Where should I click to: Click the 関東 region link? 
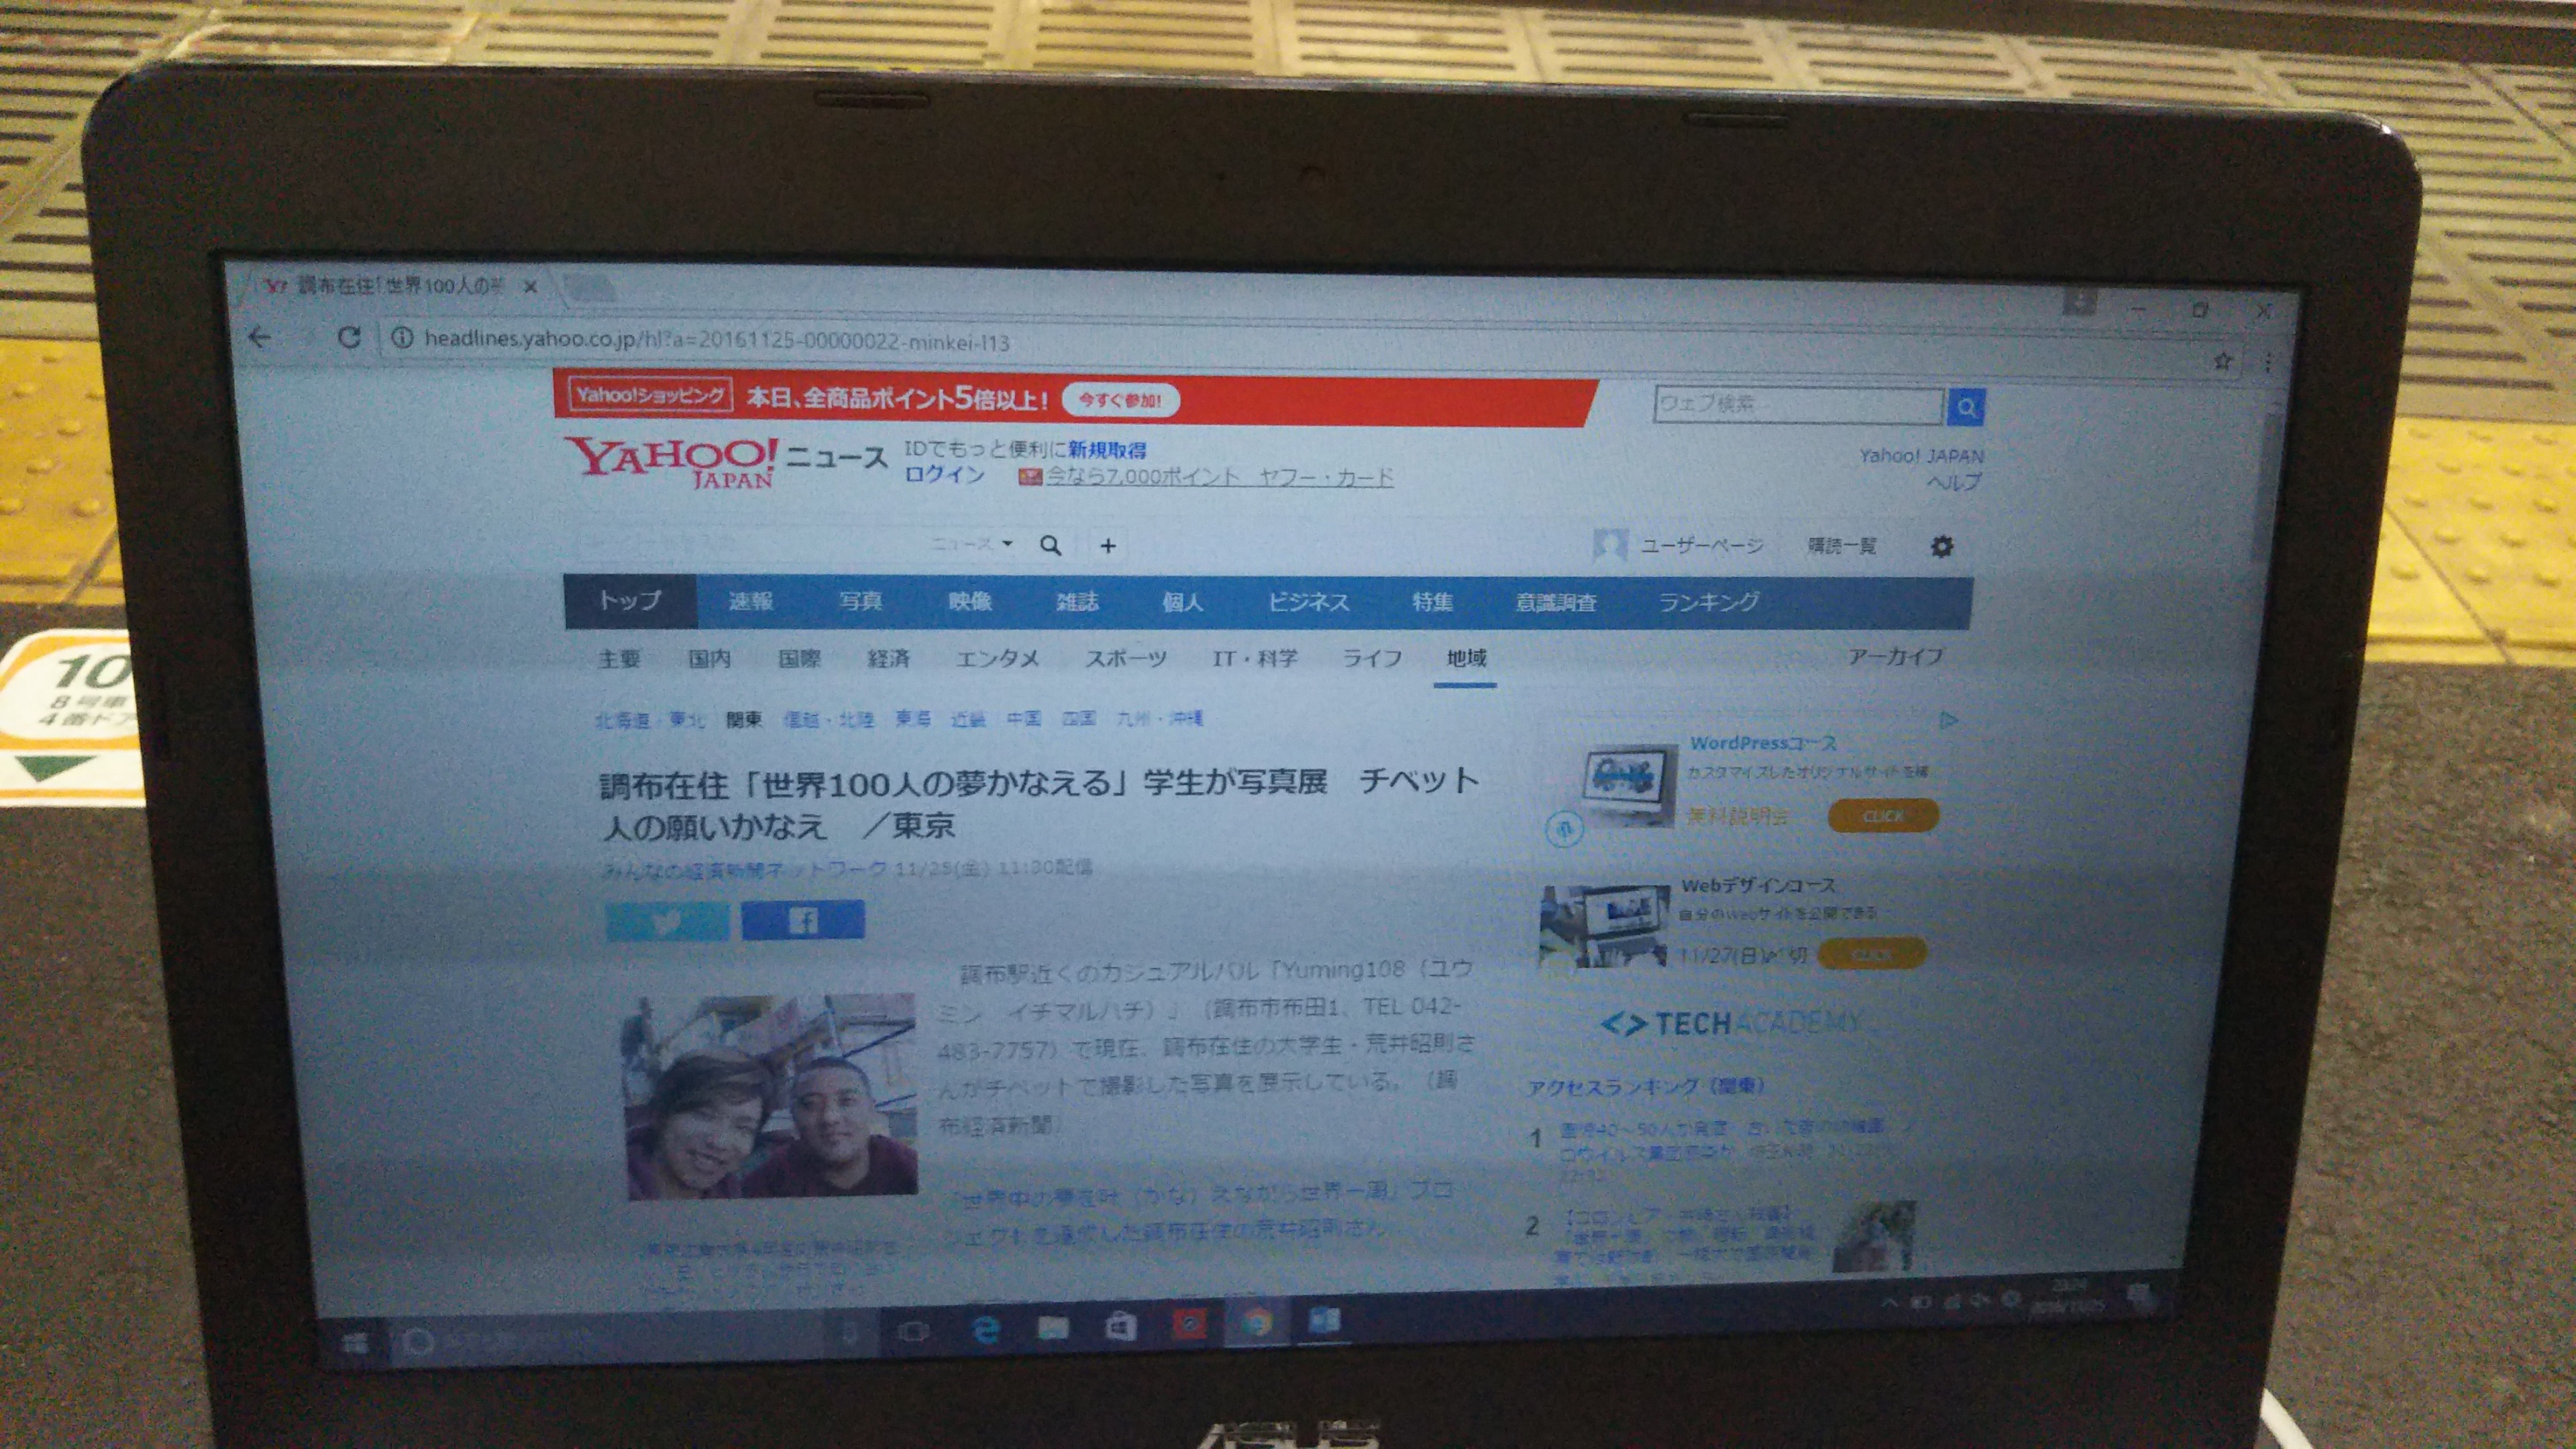[743, 719]
